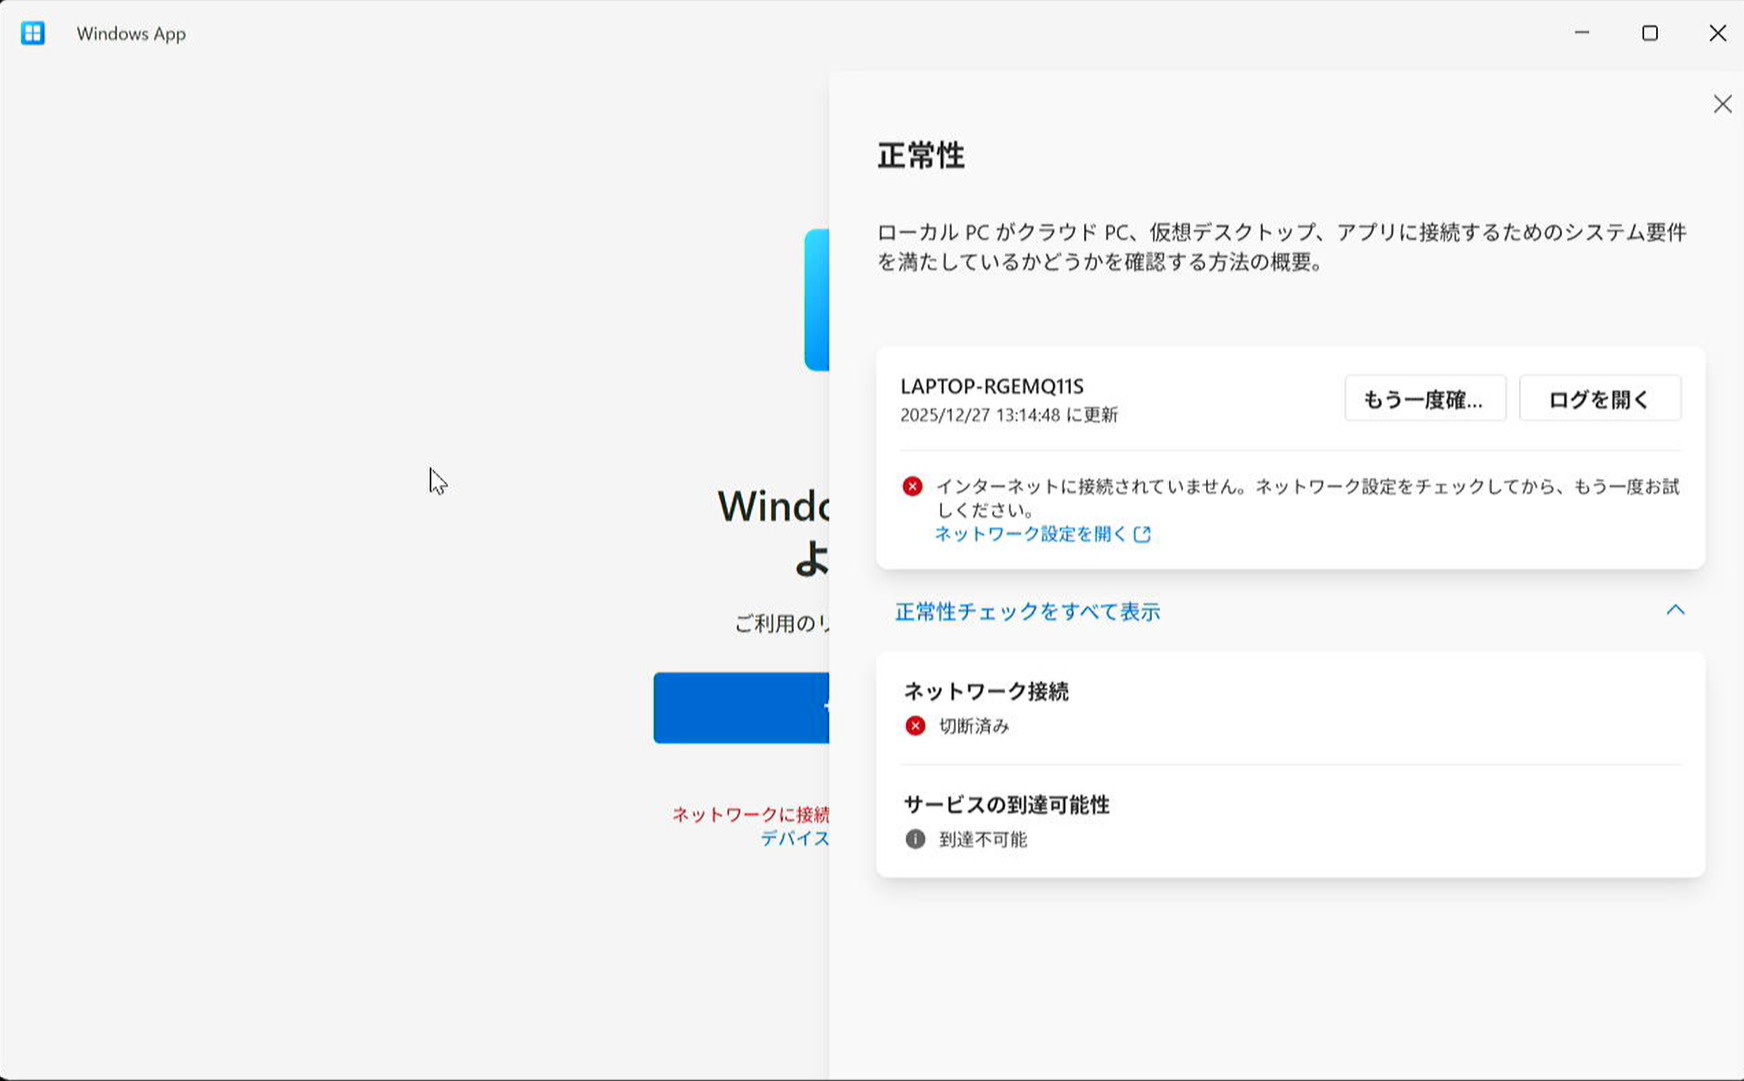Click the ローカル PC がクラウド PC description paragraph
The width and height of the screenshot is (1744, 1081).
(x=1282, y=247)
